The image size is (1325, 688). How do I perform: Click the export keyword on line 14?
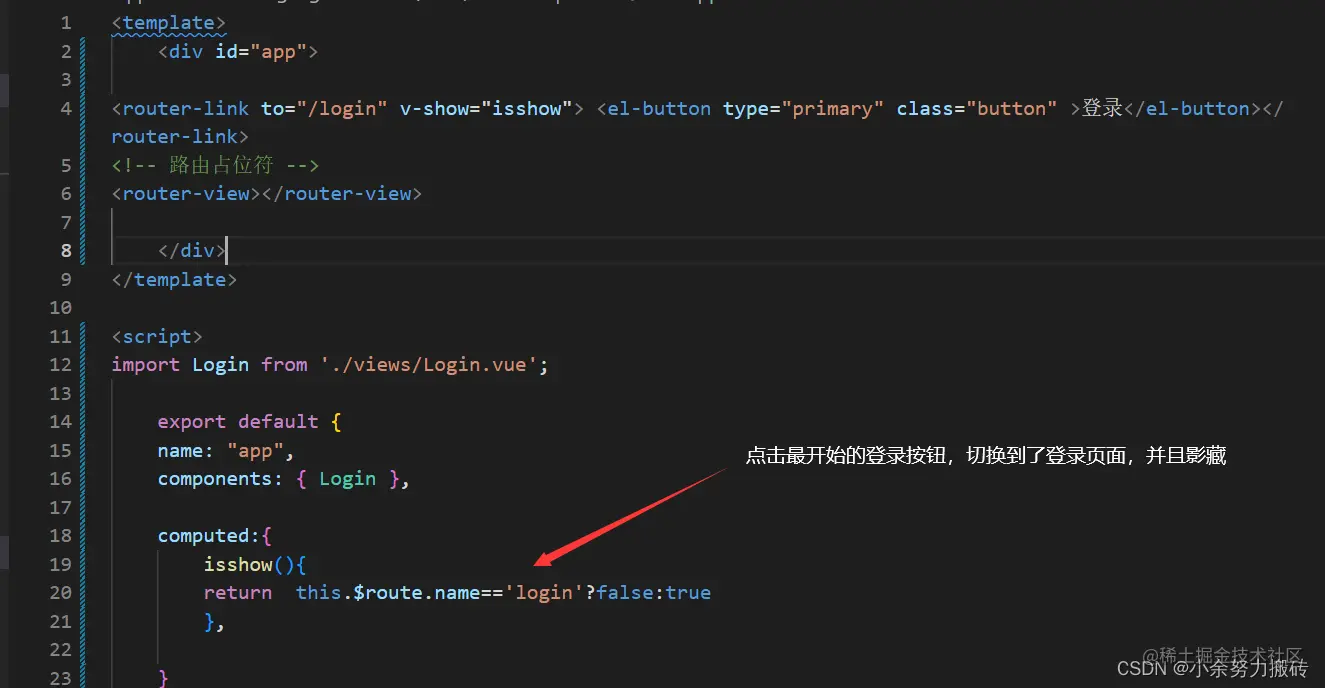click(x=192, y=421)
